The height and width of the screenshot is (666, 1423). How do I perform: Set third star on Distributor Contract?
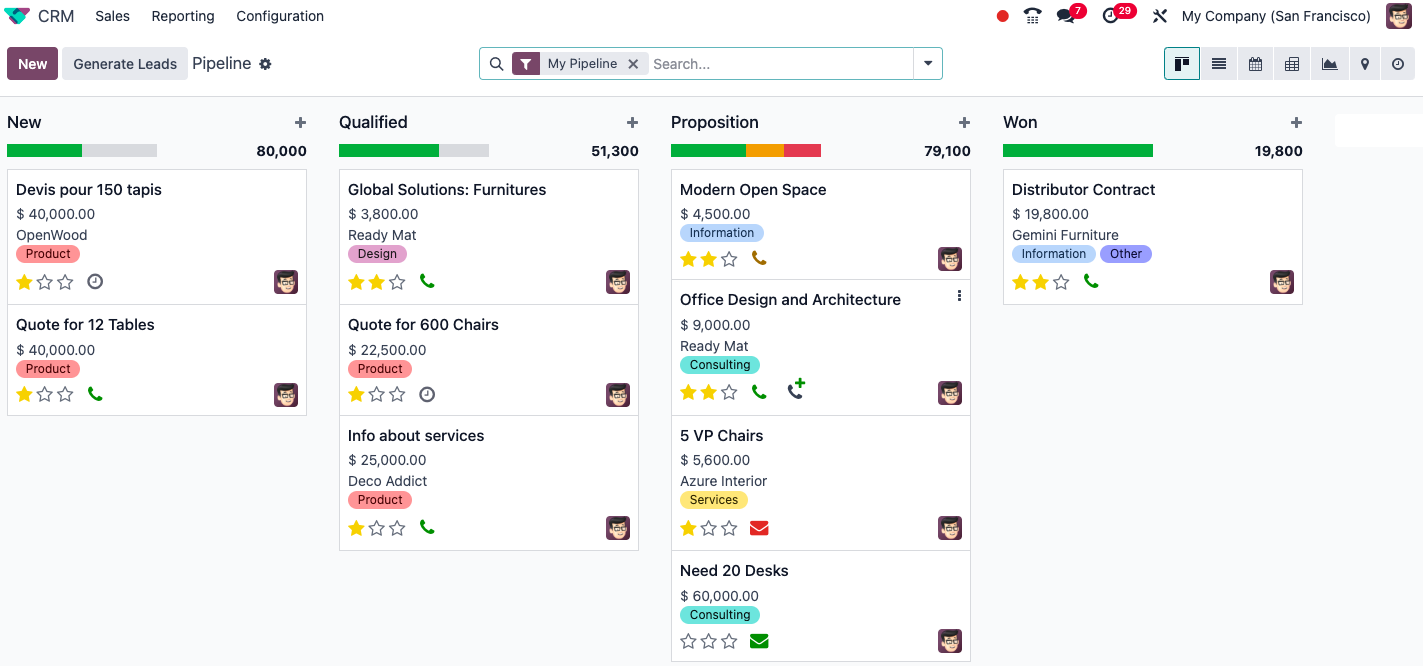(x=1062, y=282)
